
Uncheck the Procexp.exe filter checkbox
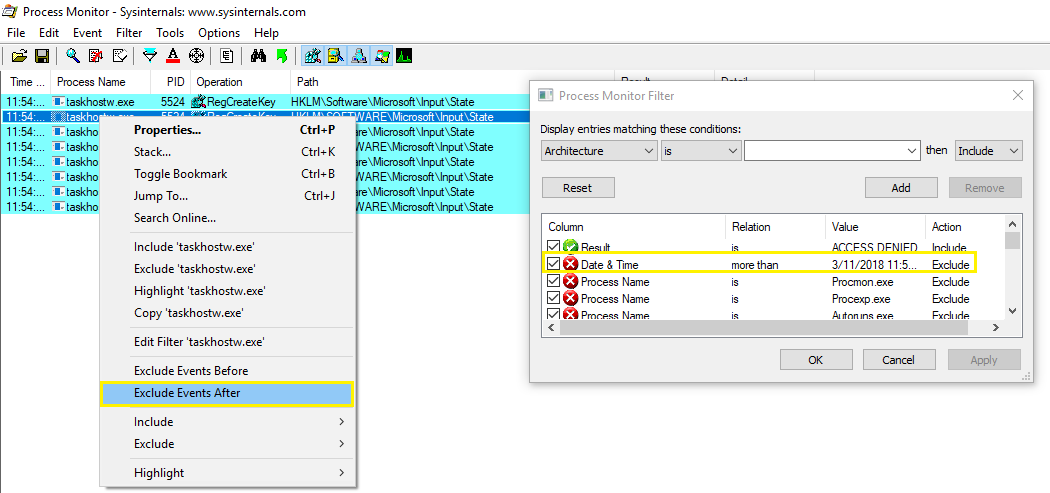[554, 299]
